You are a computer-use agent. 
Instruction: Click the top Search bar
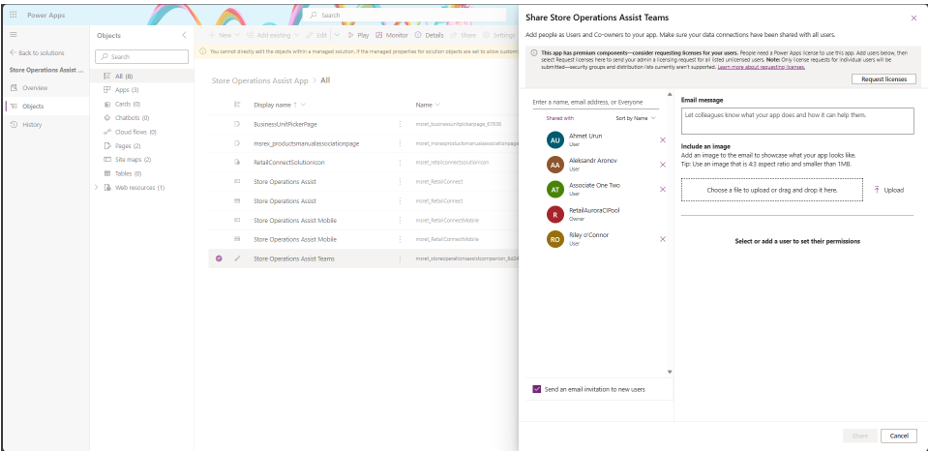pos(406,15)
